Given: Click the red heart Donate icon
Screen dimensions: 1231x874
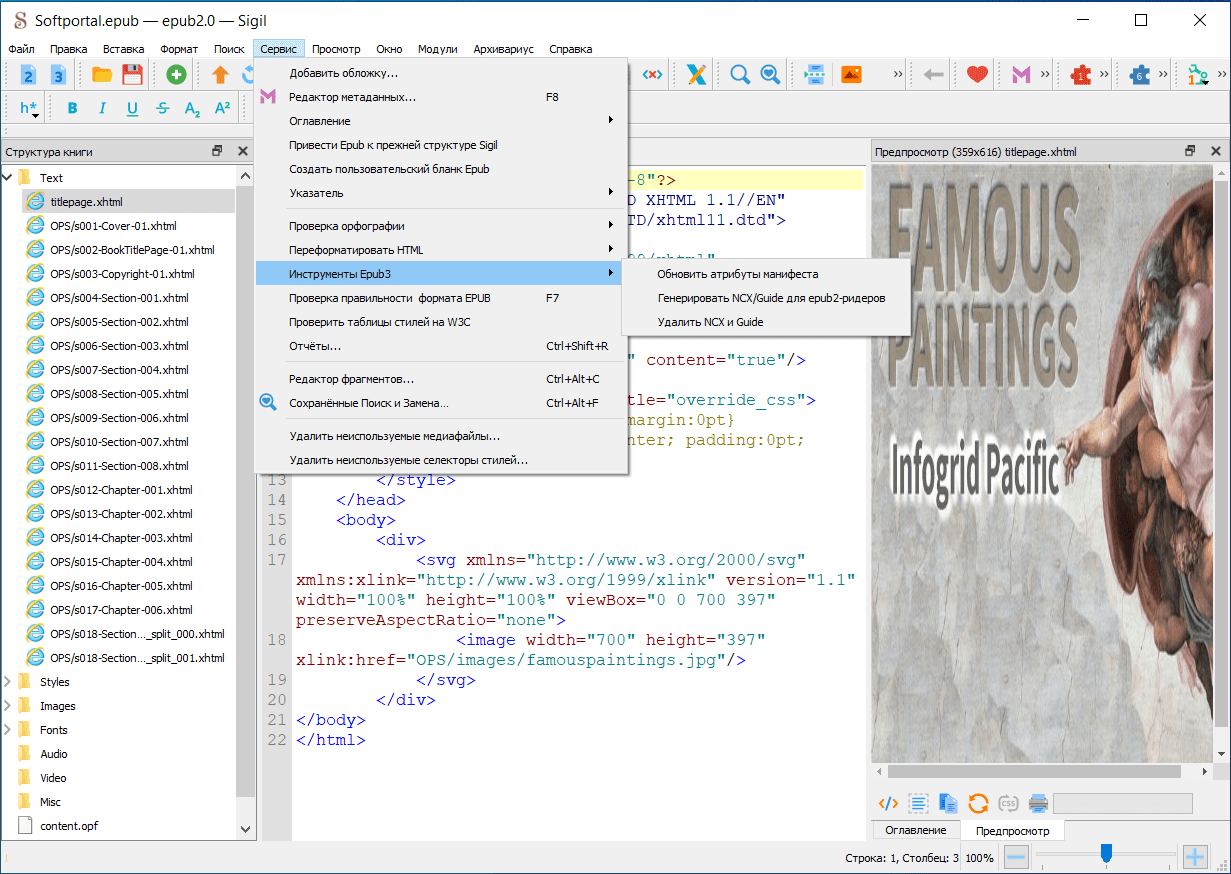Looking at the screenshot, I should pos(977,74).
